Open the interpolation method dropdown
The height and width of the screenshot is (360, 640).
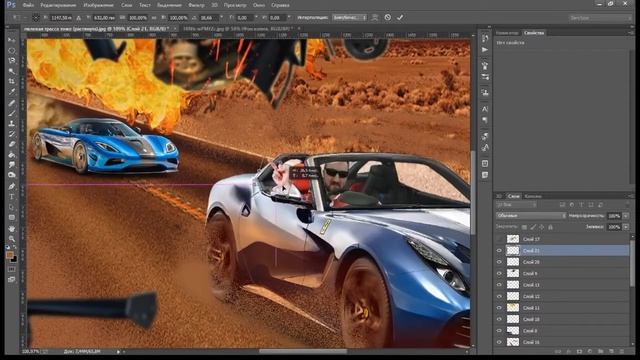[349, 18]
